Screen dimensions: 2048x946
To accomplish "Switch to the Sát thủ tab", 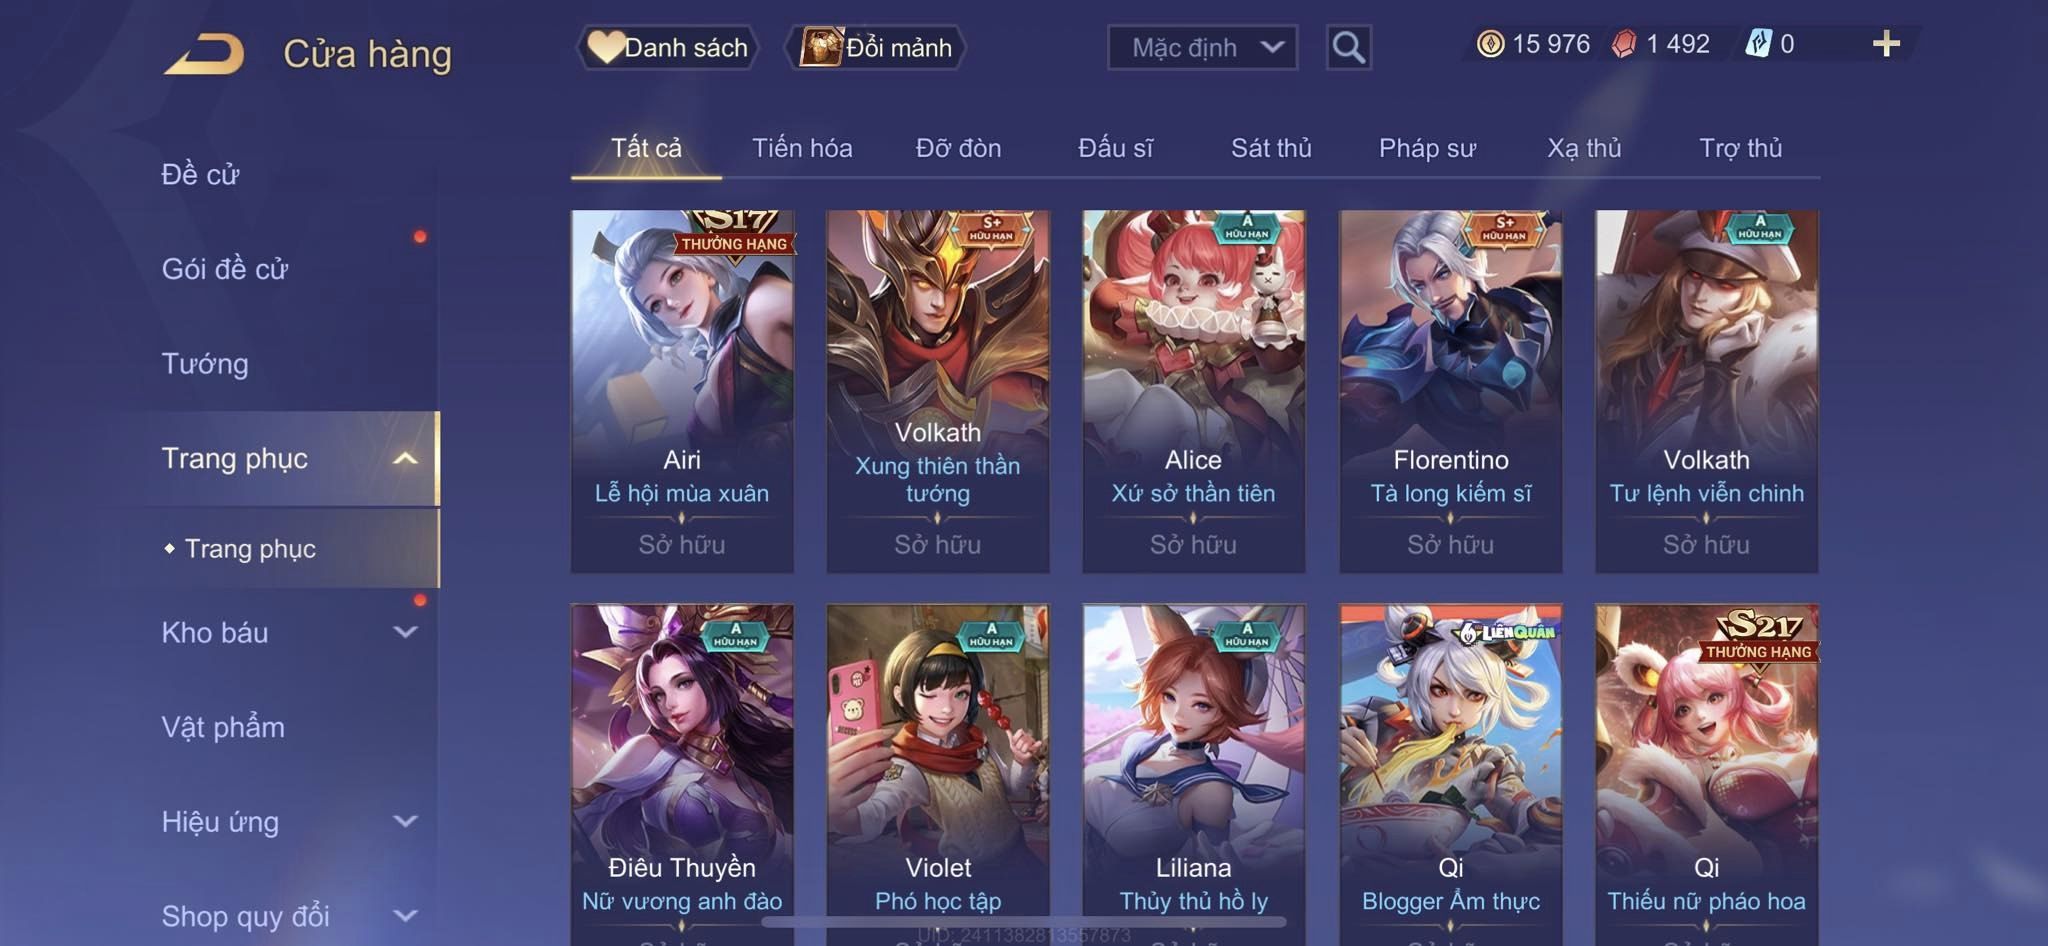I will coord(1271,148).
